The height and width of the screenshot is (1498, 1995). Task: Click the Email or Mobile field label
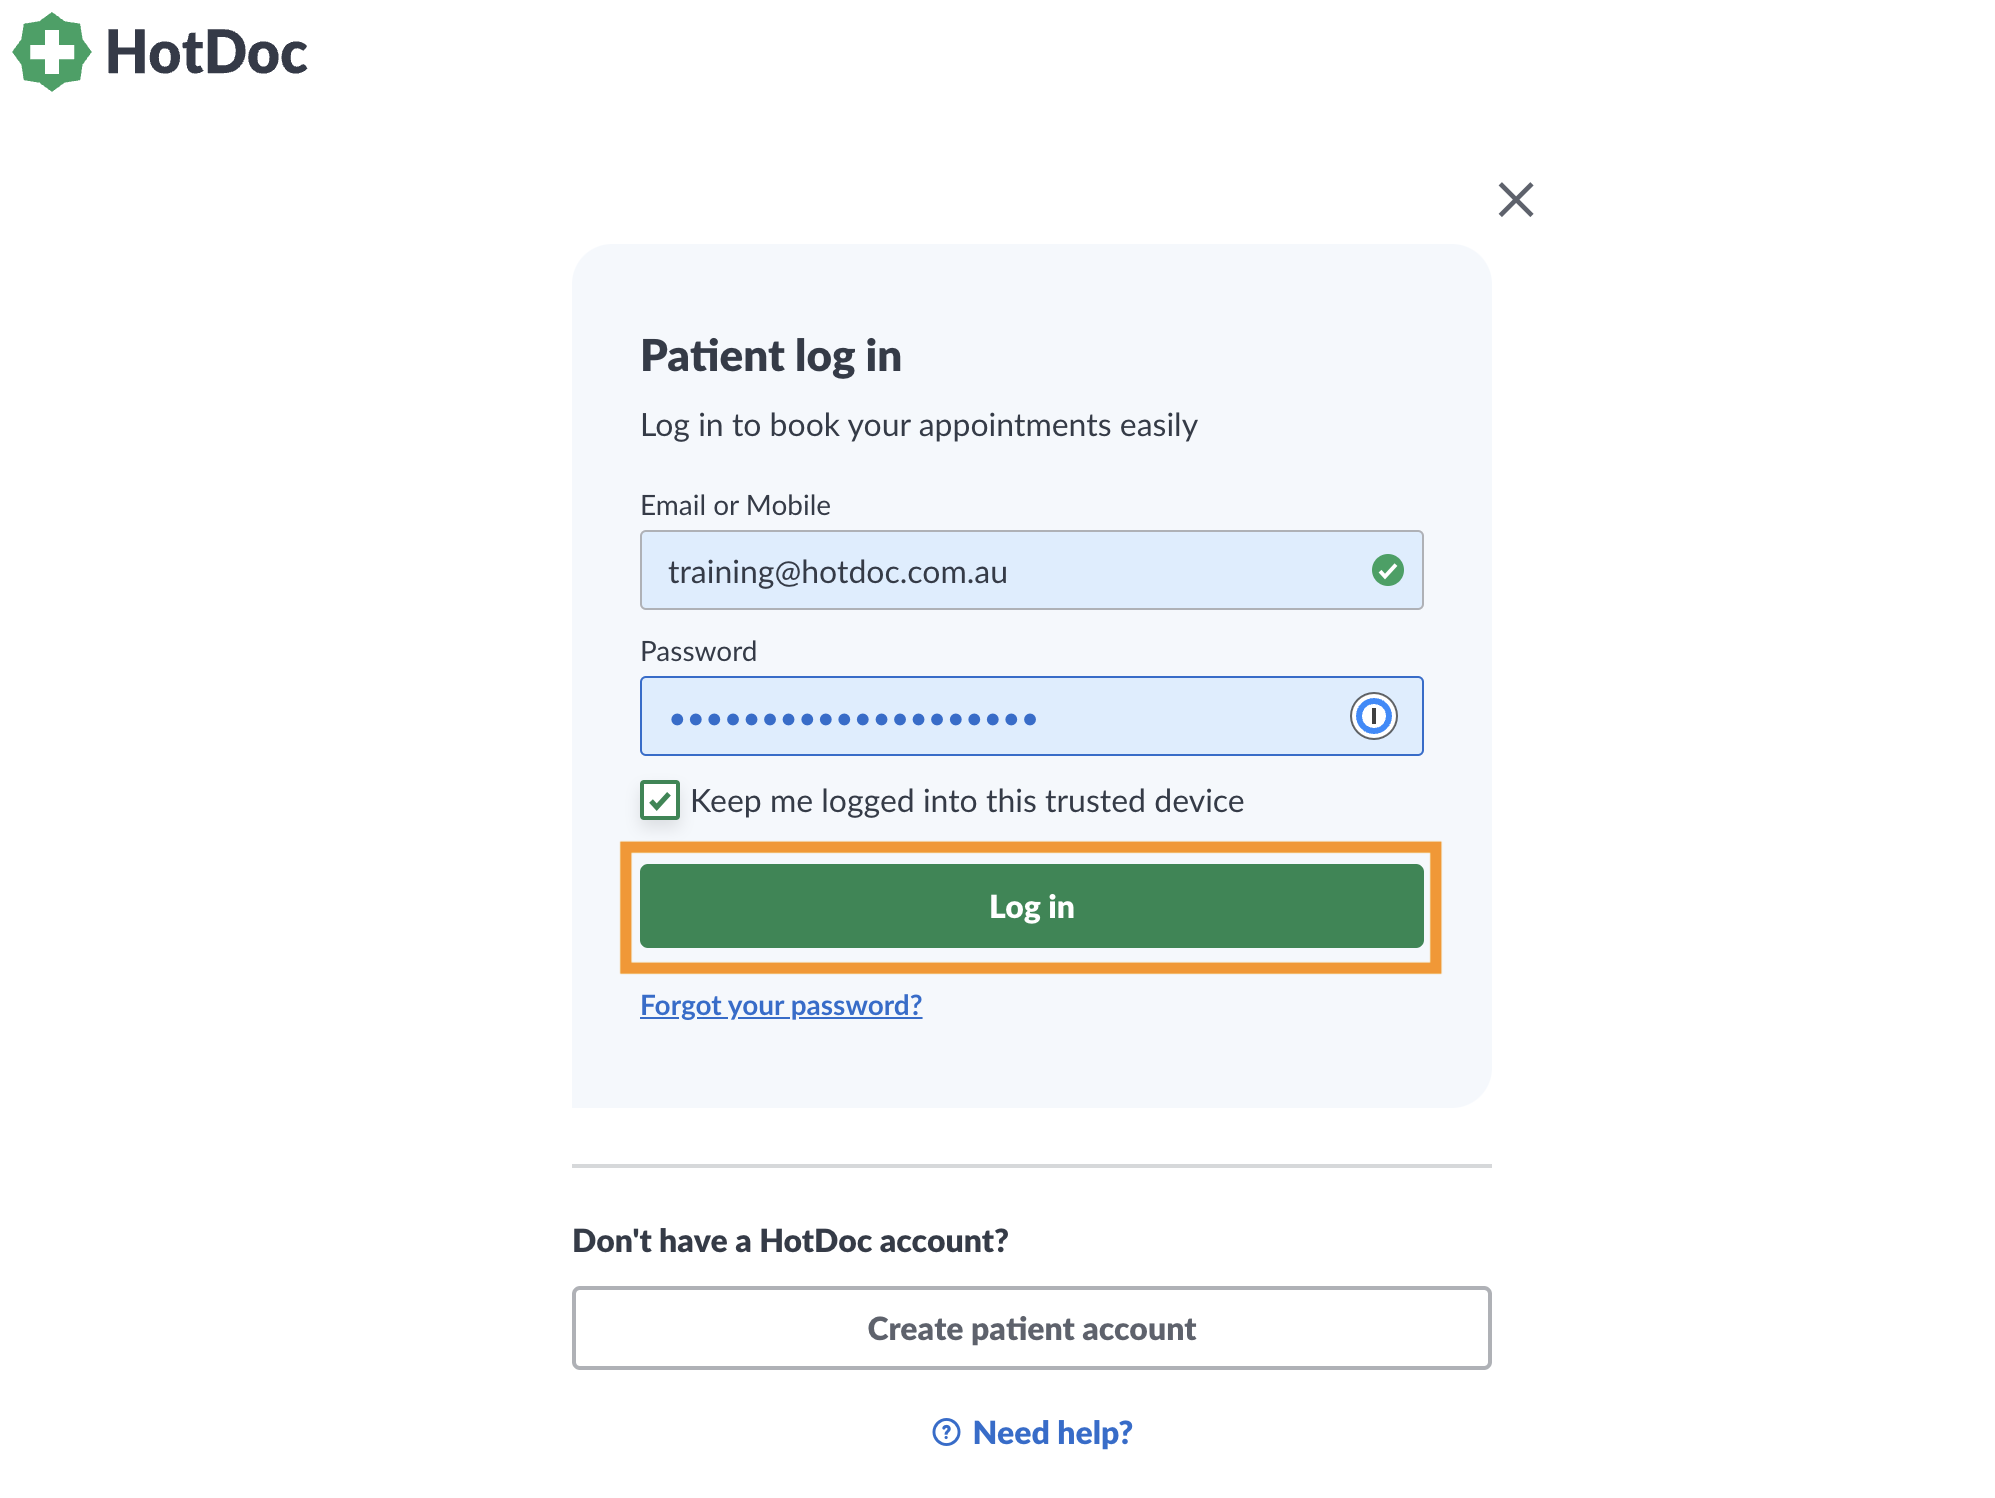(x=735, y=505)
